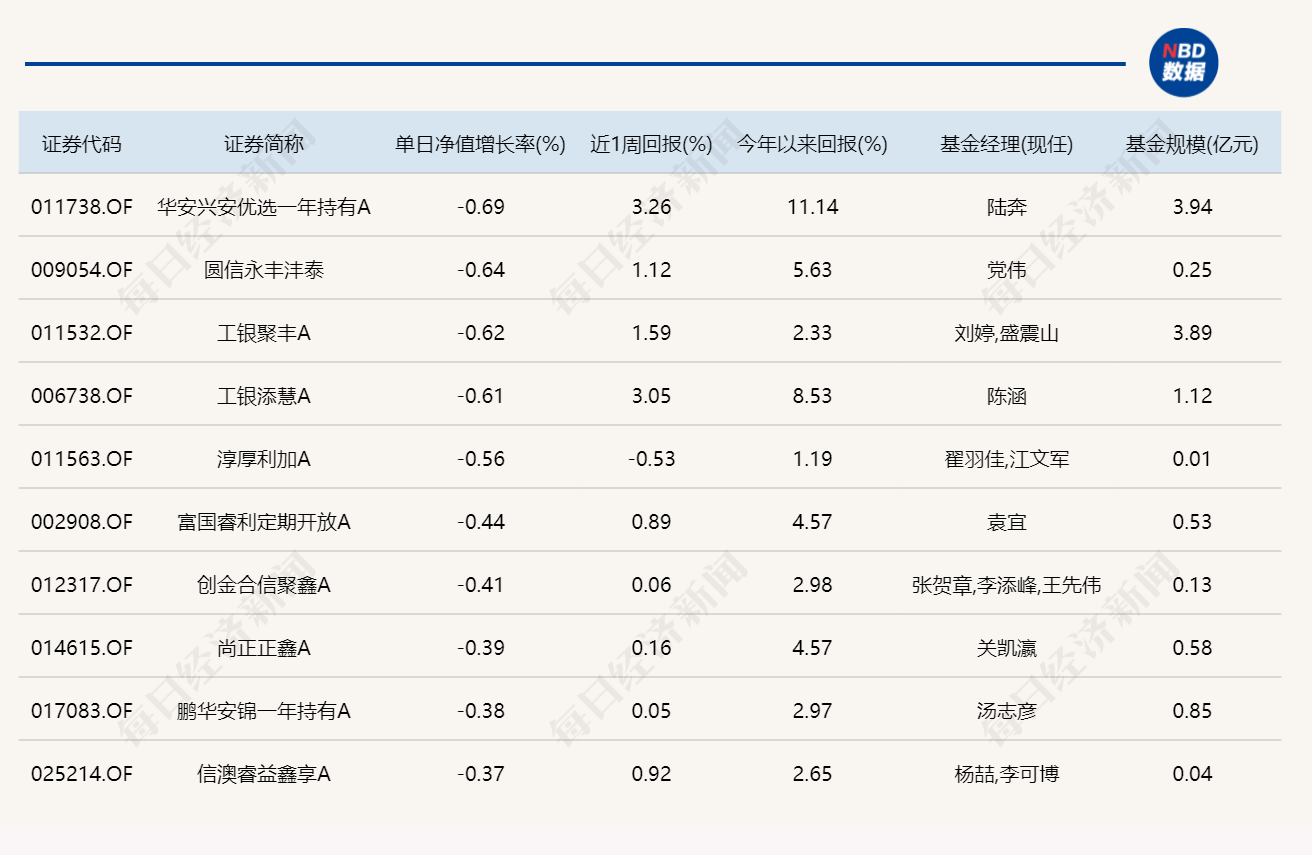
Task: Select fund code 011563.OF
Action: tap(82, 459)
